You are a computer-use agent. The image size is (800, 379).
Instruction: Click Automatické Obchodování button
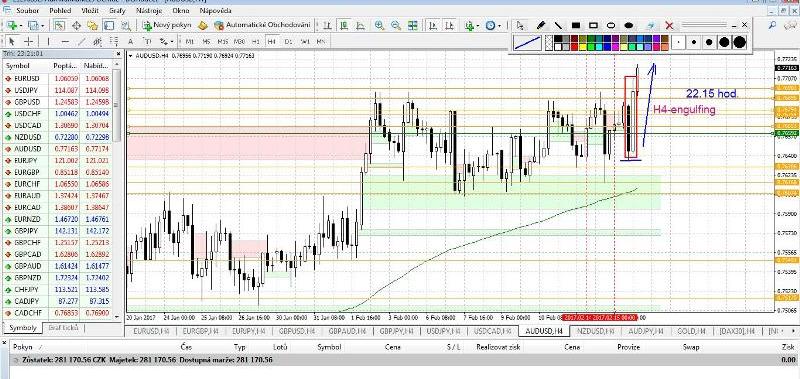tap(262, 25)
